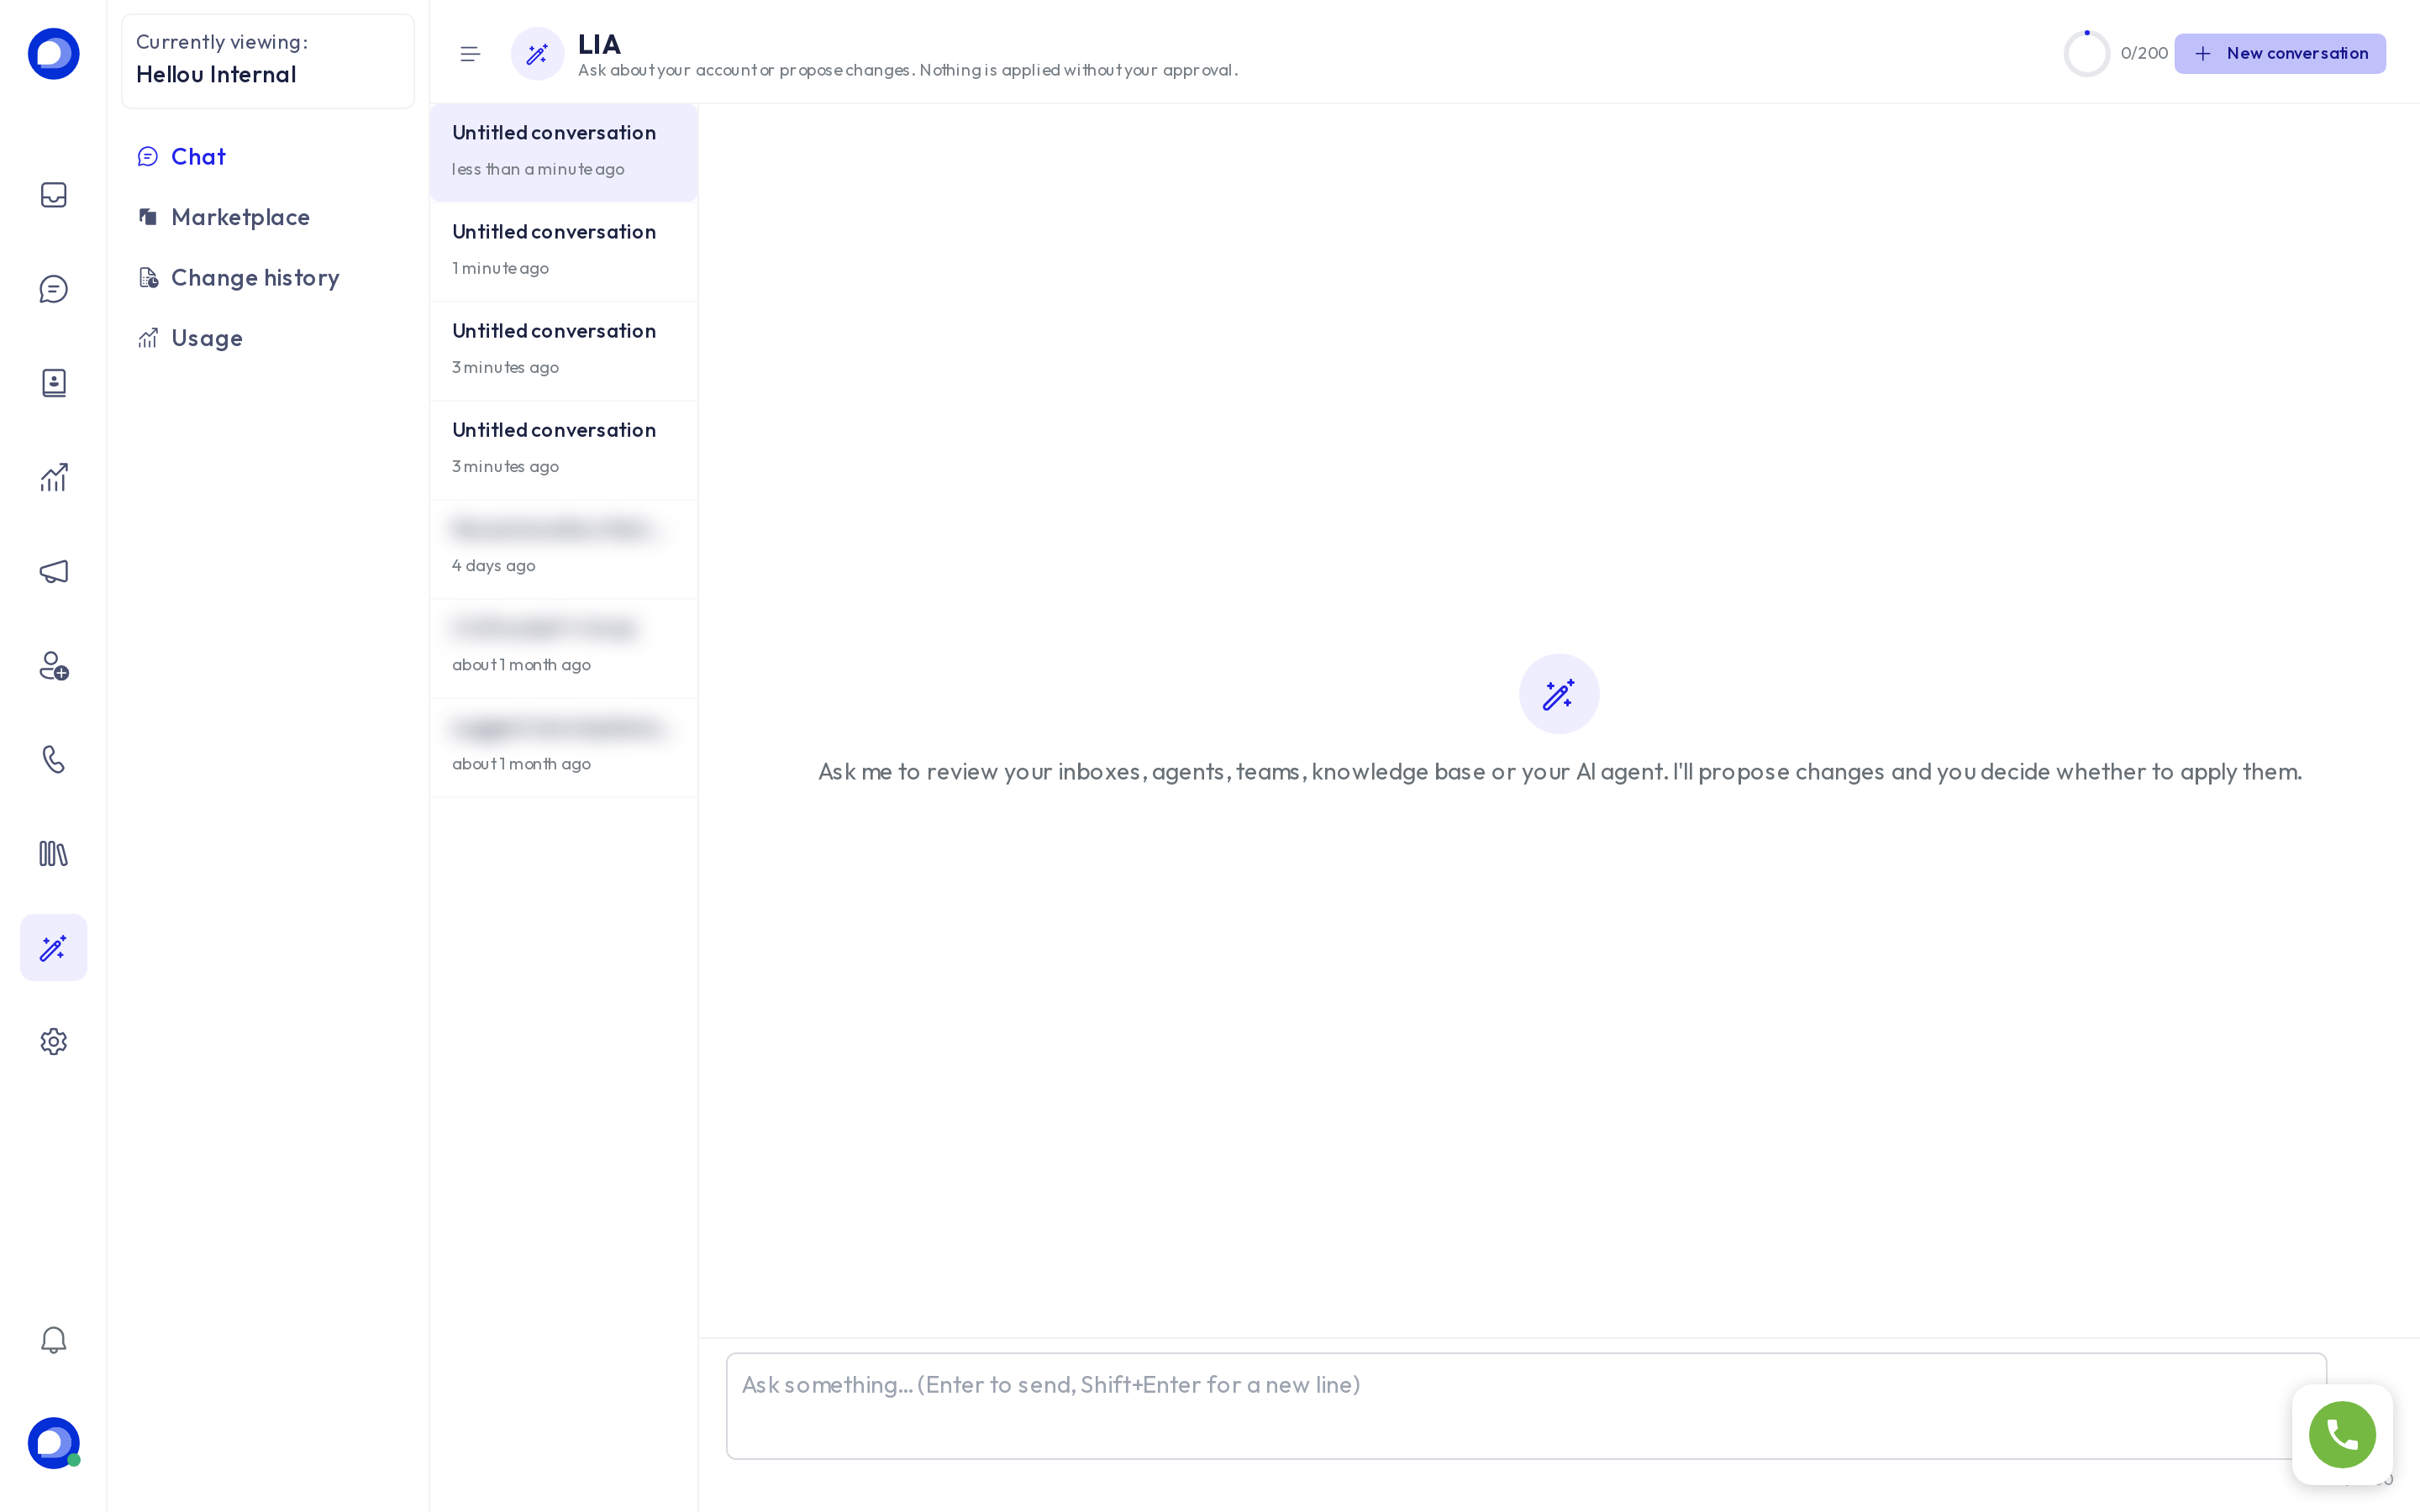Click the LIA wand icon in the header
Screen dimensions: 2420x1512
[x=537, y=54]
